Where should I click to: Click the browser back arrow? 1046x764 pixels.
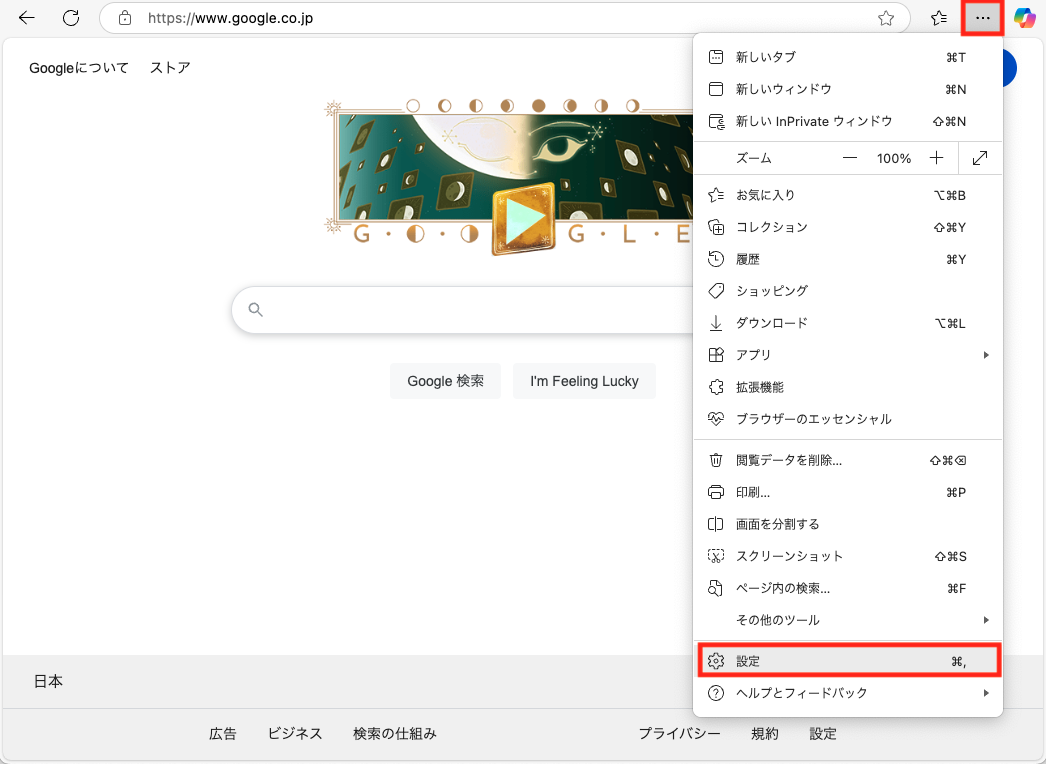(x=27, y=18)
